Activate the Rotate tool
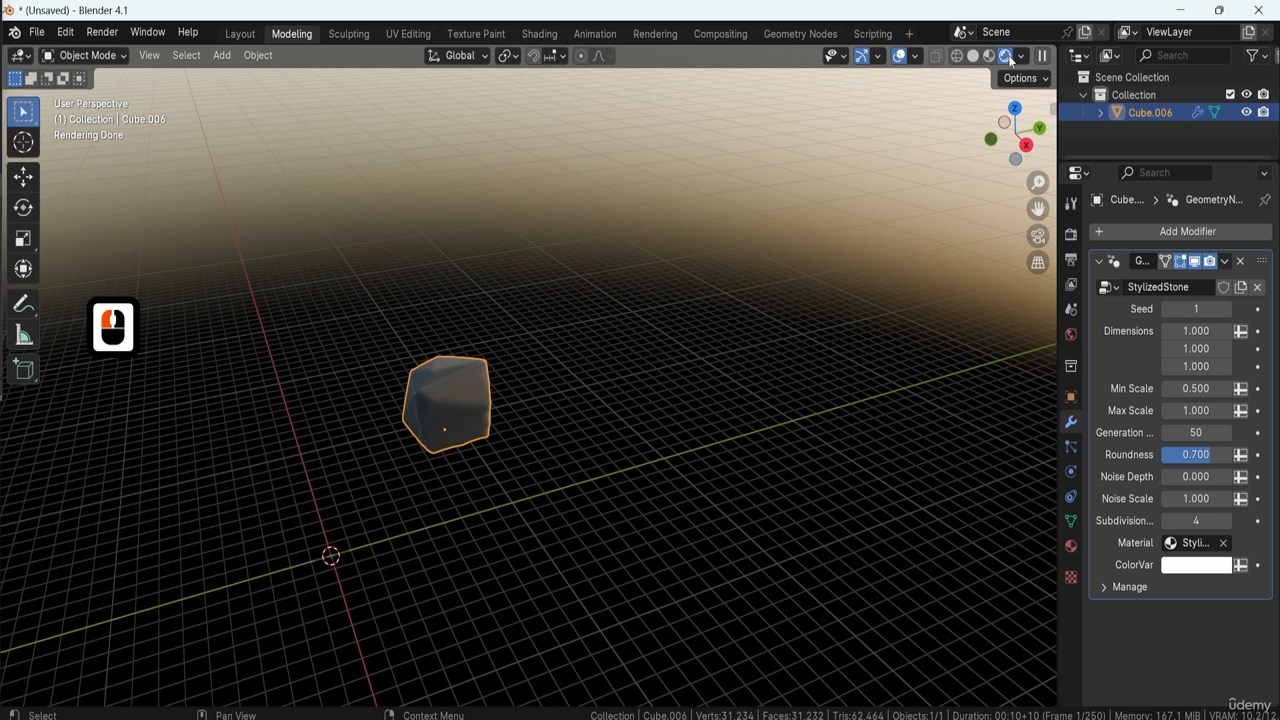Image resolution: width=1280 pixels, height=720 pixels. (23, 208)
